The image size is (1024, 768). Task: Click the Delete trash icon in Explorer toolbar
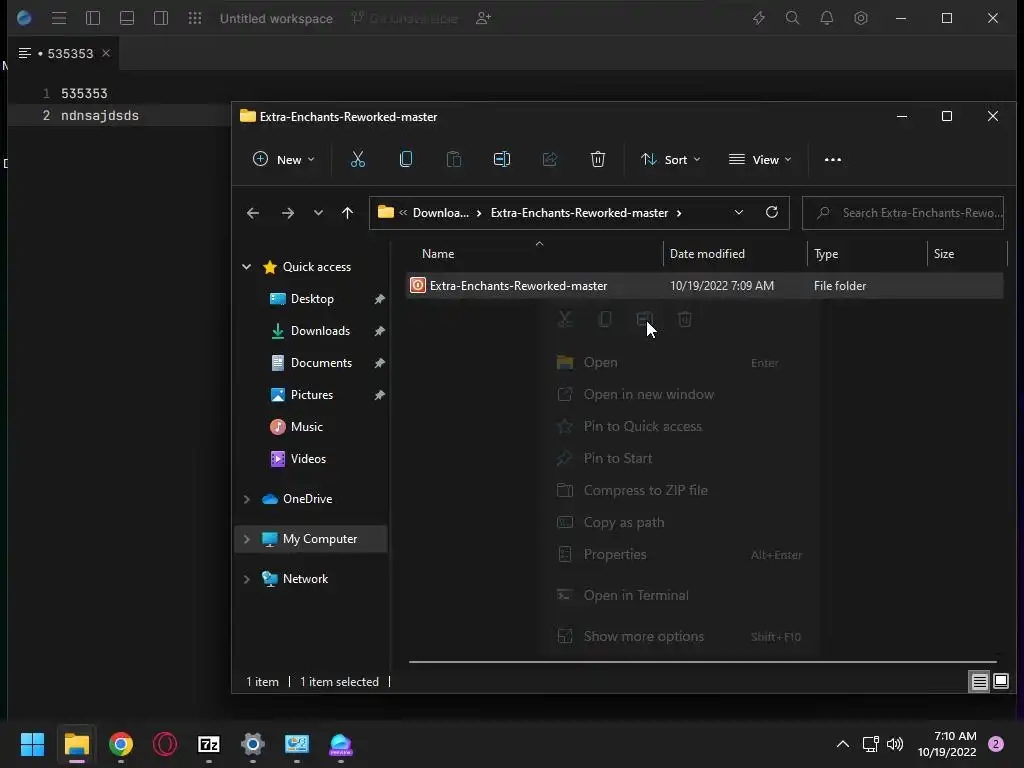pos(598,159)
